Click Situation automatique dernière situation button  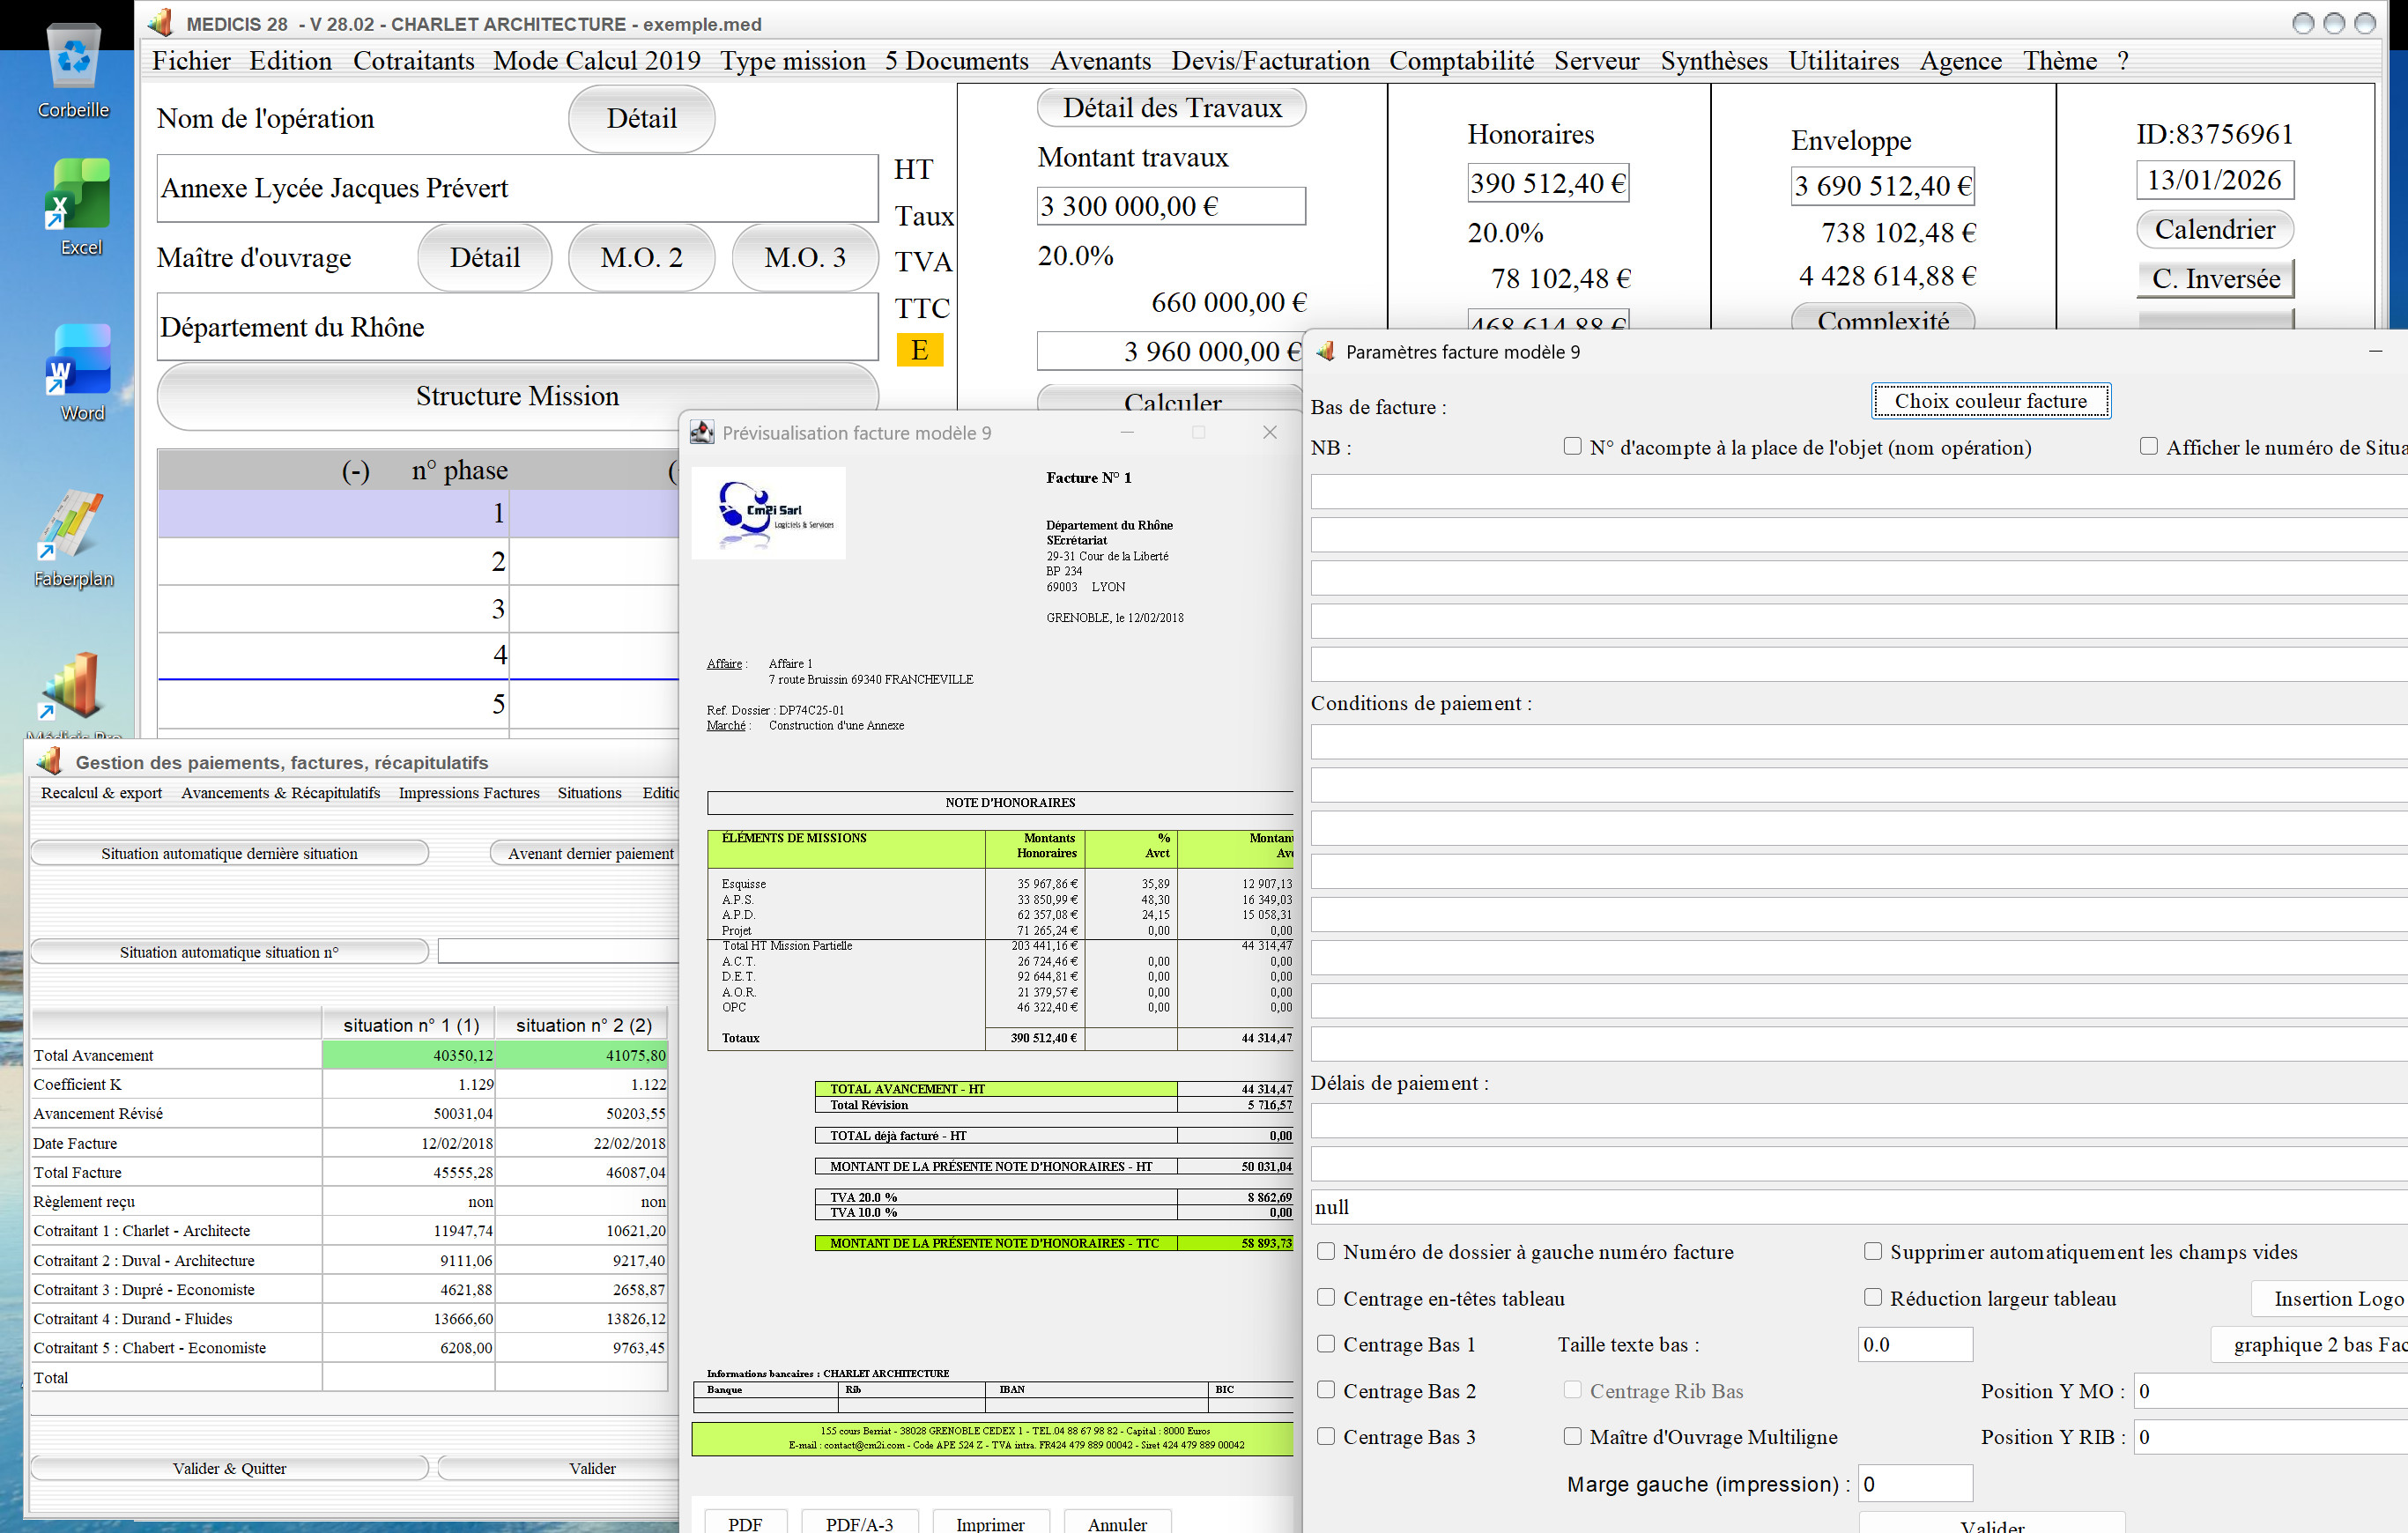click(229, 853)
